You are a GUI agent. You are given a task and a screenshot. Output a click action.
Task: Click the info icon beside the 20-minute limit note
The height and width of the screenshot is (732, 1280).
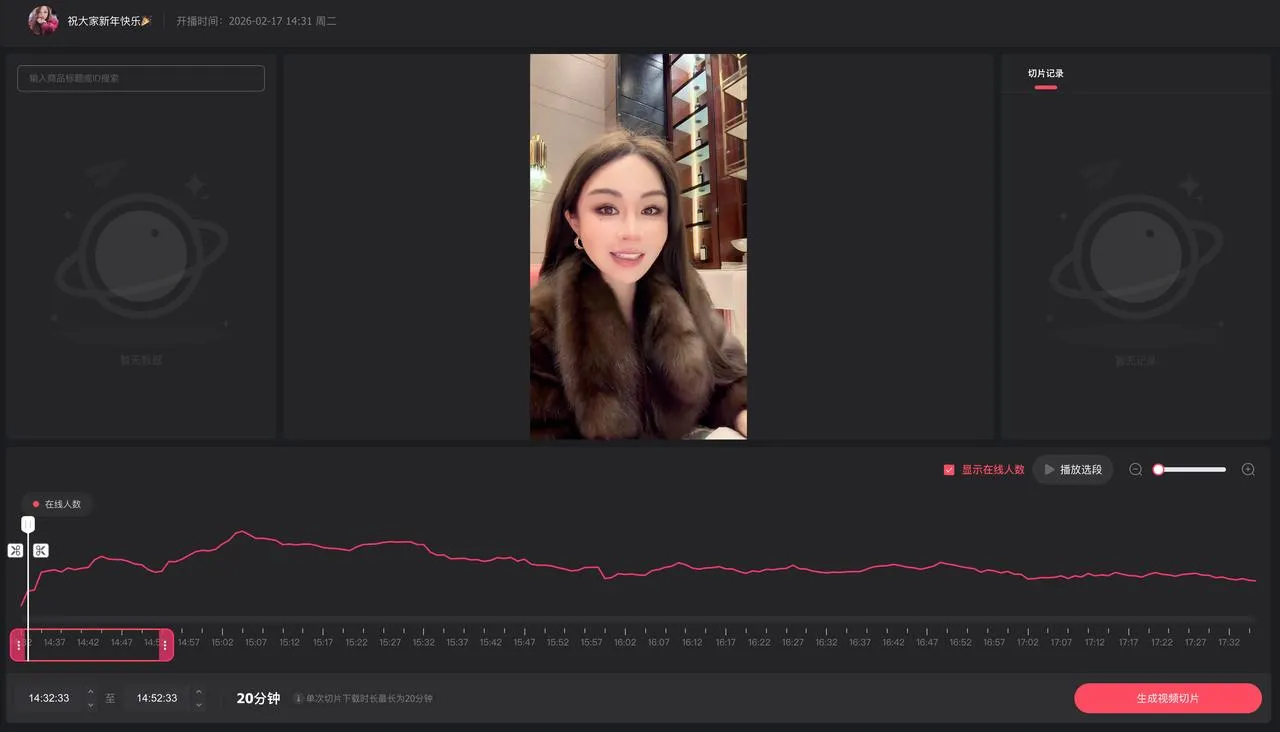(x=298, y=698)
